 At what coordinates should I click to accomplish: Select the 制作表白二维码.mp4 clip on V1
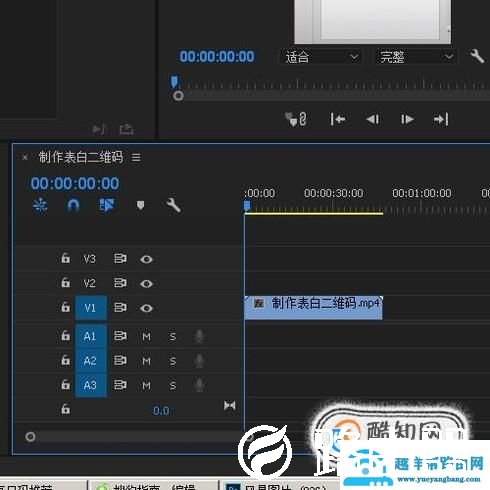point(313,308)
